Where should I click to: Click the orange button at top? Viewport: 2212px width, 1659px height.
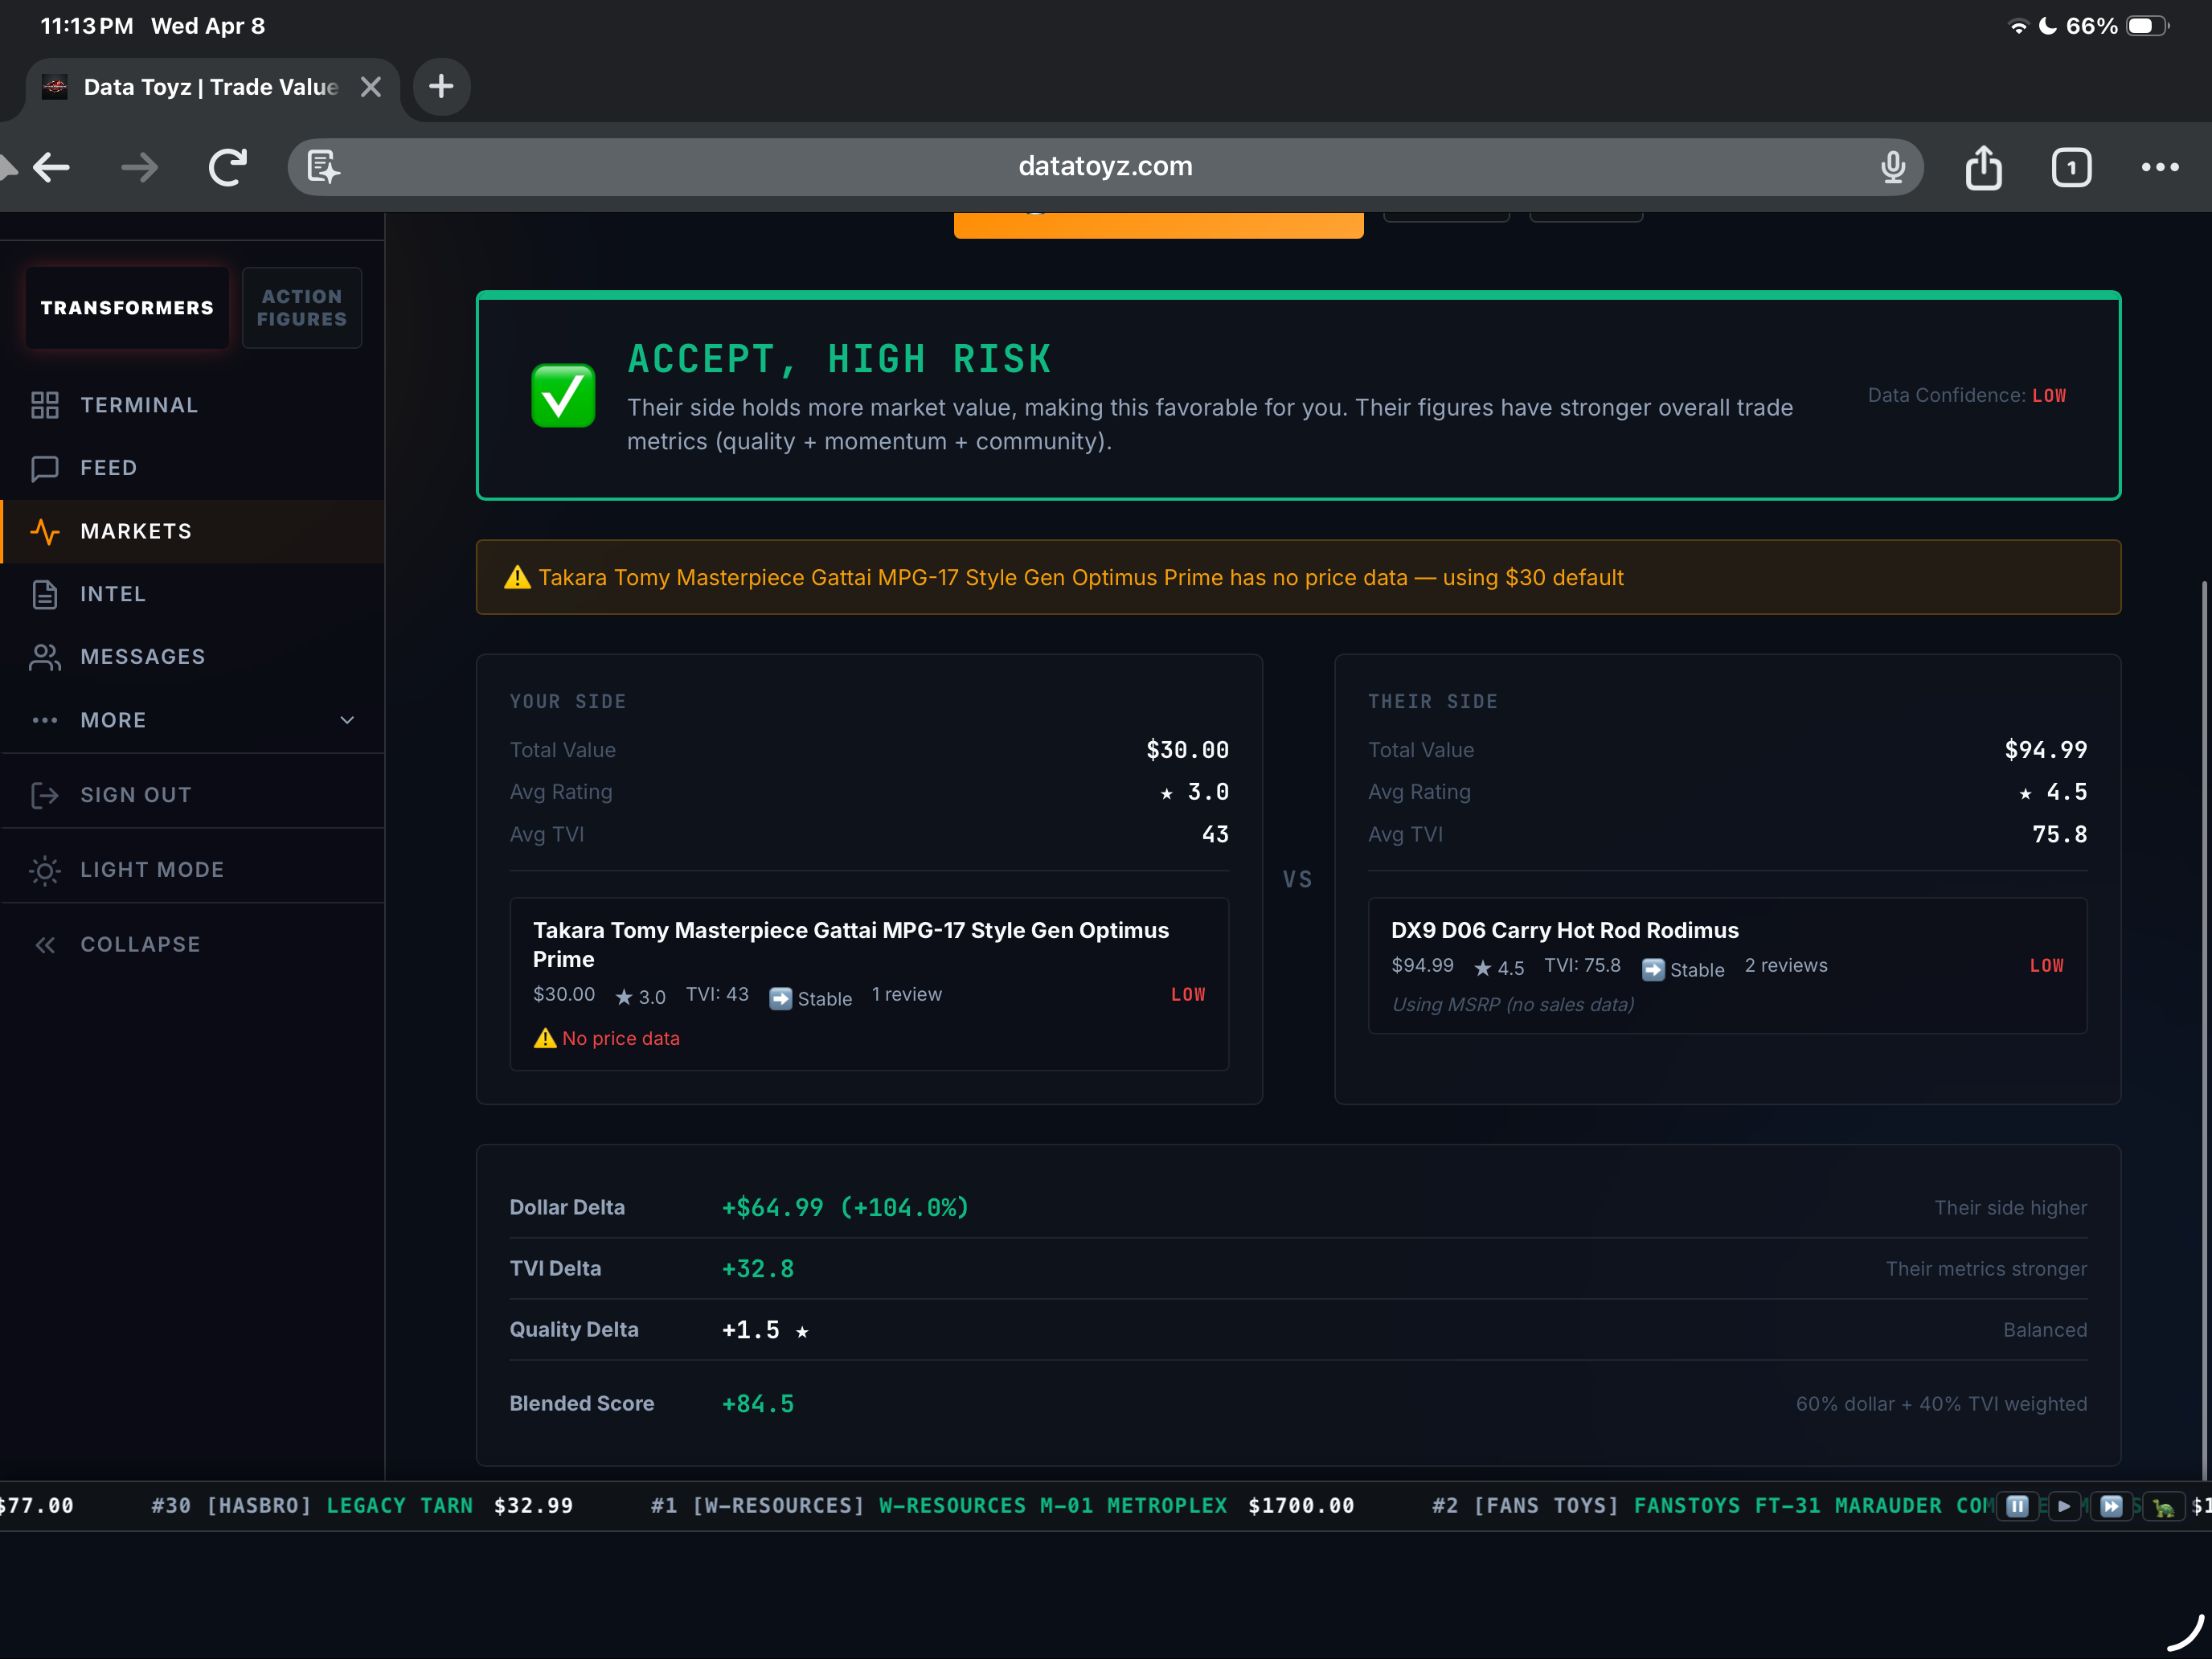tap(1158, 225)
